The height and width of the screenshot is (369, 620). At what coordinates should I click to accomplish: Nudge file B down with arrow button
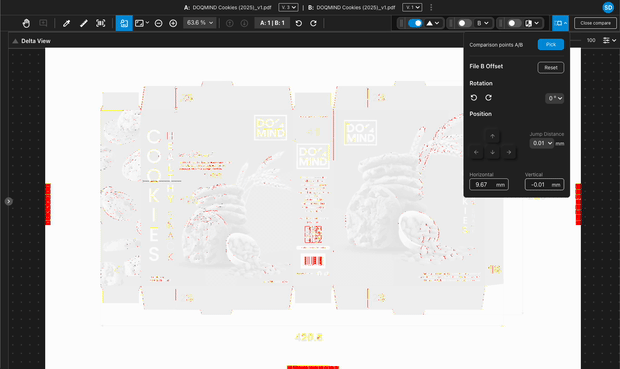point(492,152)
